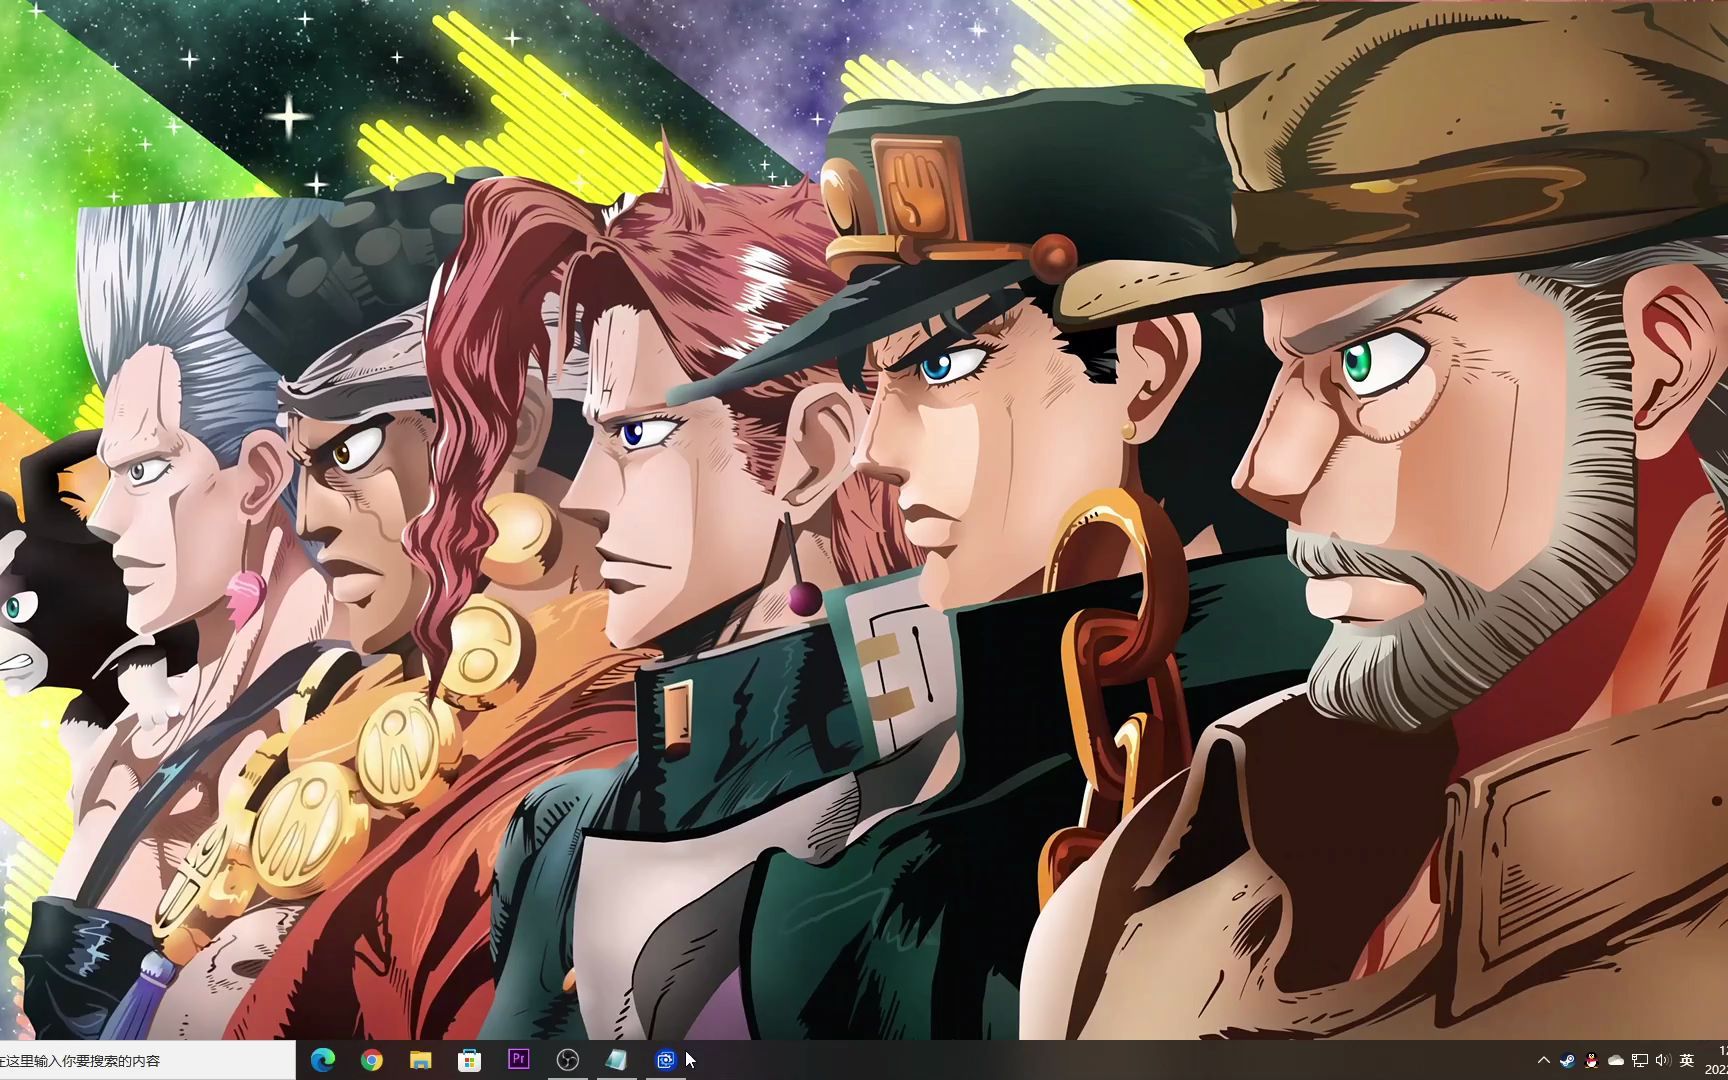
Task: Open Microsoft Edge from the taskbar
Action: click(x=322, y=1060)
